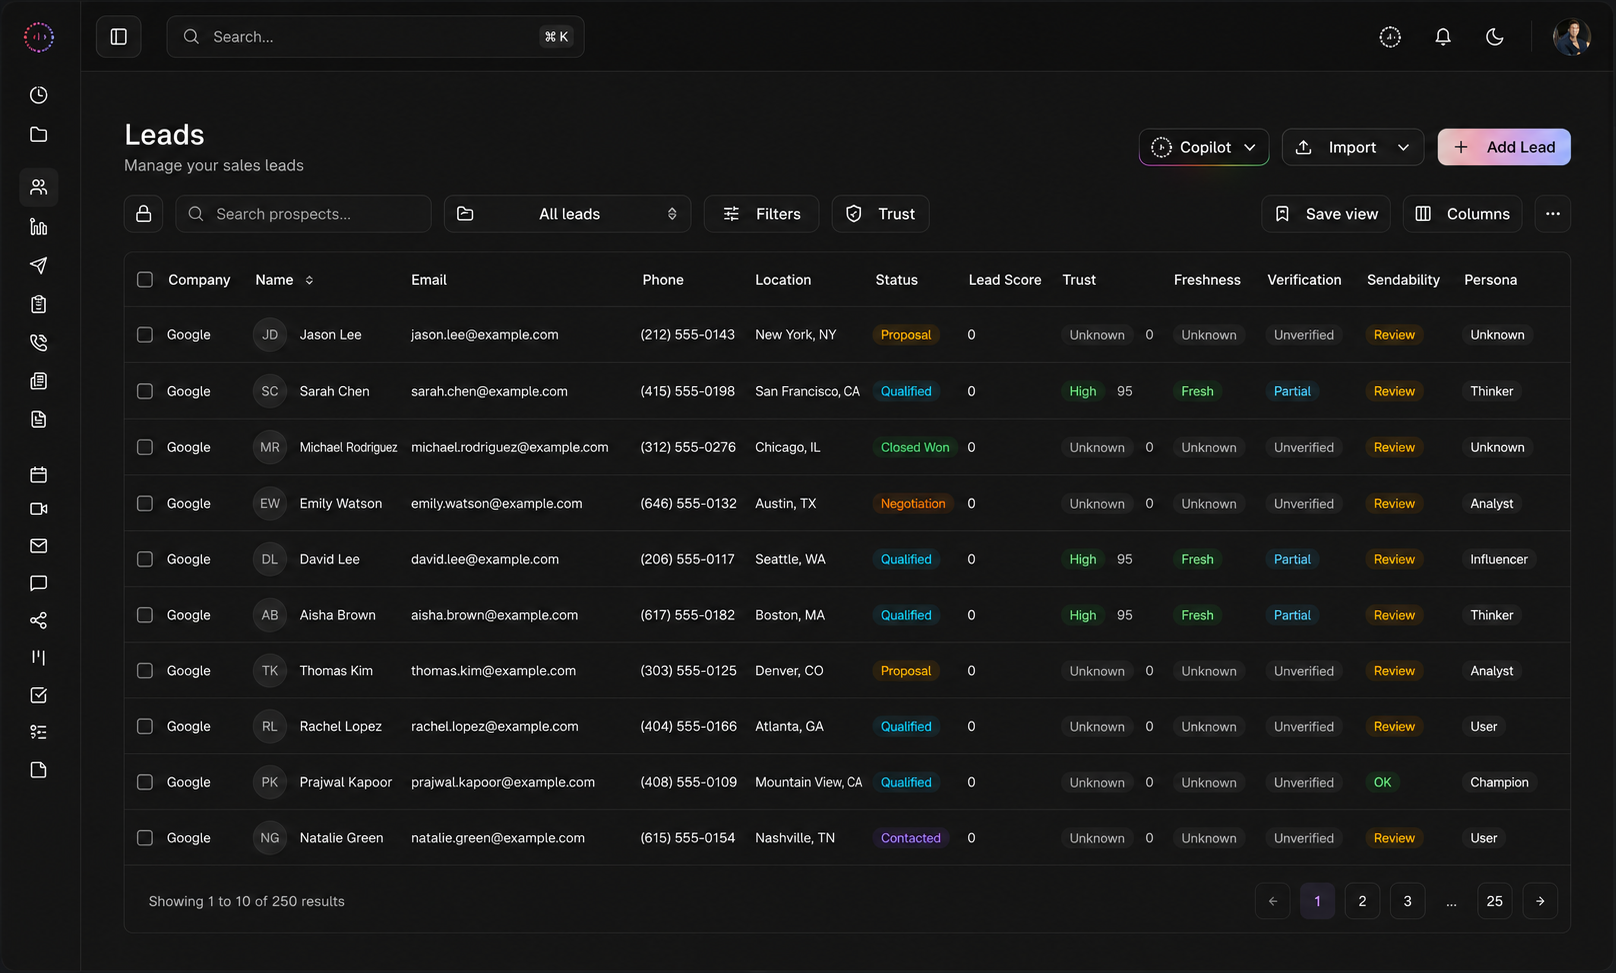This screenshot has width=1616, height=973.
Task: Select the Sarah Chen row checkbox
Action: [145, 391]
